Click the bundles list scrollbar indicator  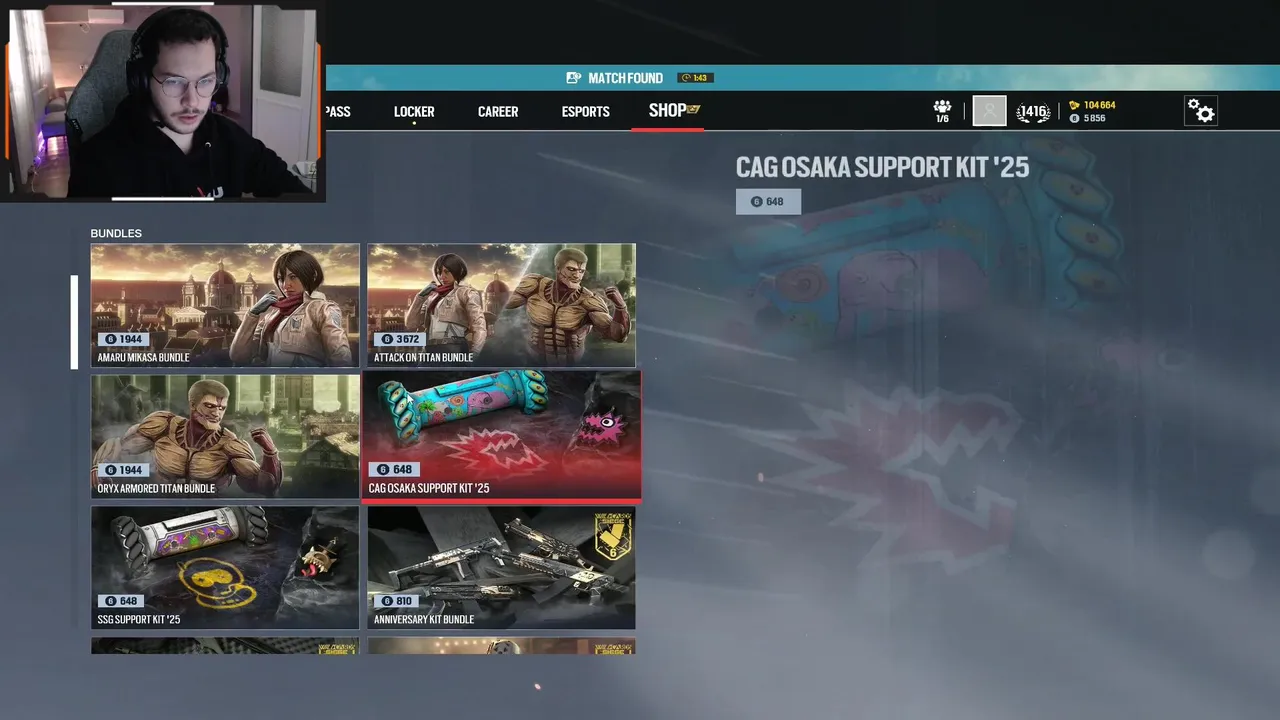pos(74,322)
